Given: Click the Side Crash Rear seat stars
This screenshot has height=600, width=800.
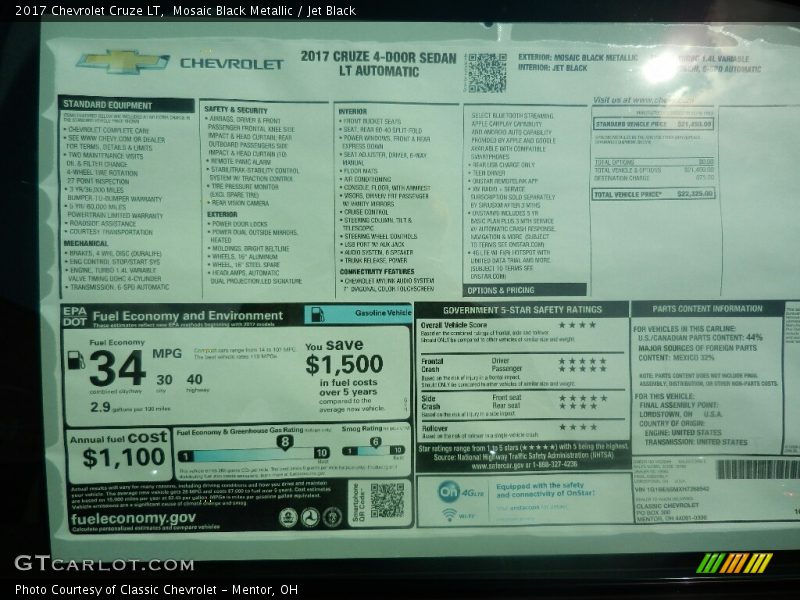Looking at the screenshot, I should click(578, 406).
